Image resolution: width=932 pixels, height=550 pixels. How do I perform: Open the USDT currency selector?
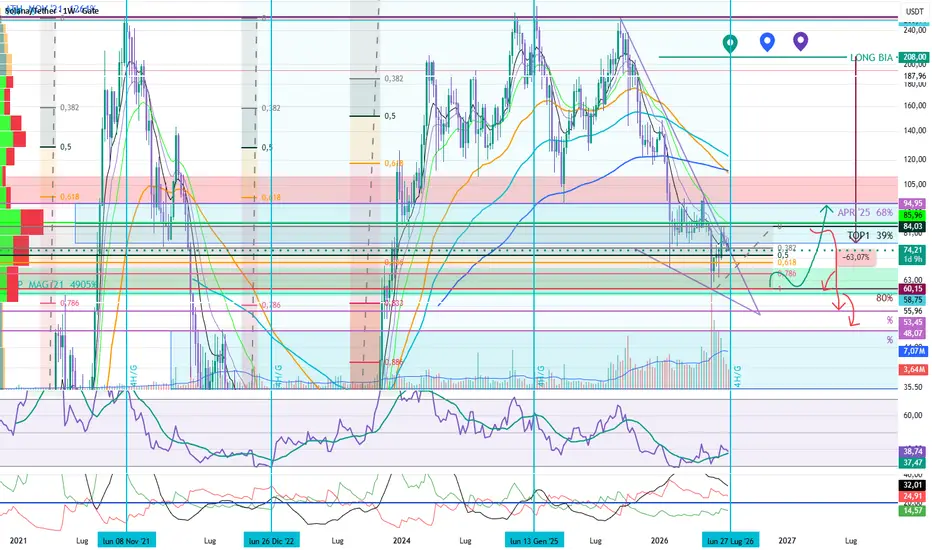[x=914, y=11]
